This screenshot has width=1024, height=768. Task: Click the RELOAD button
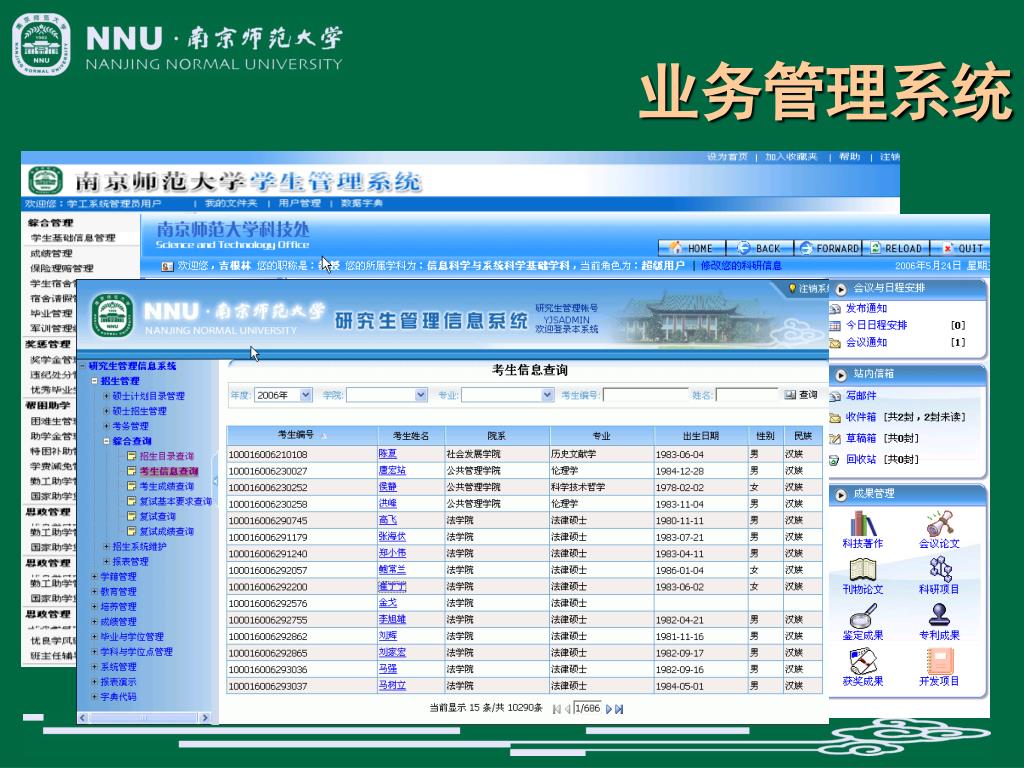896,248
